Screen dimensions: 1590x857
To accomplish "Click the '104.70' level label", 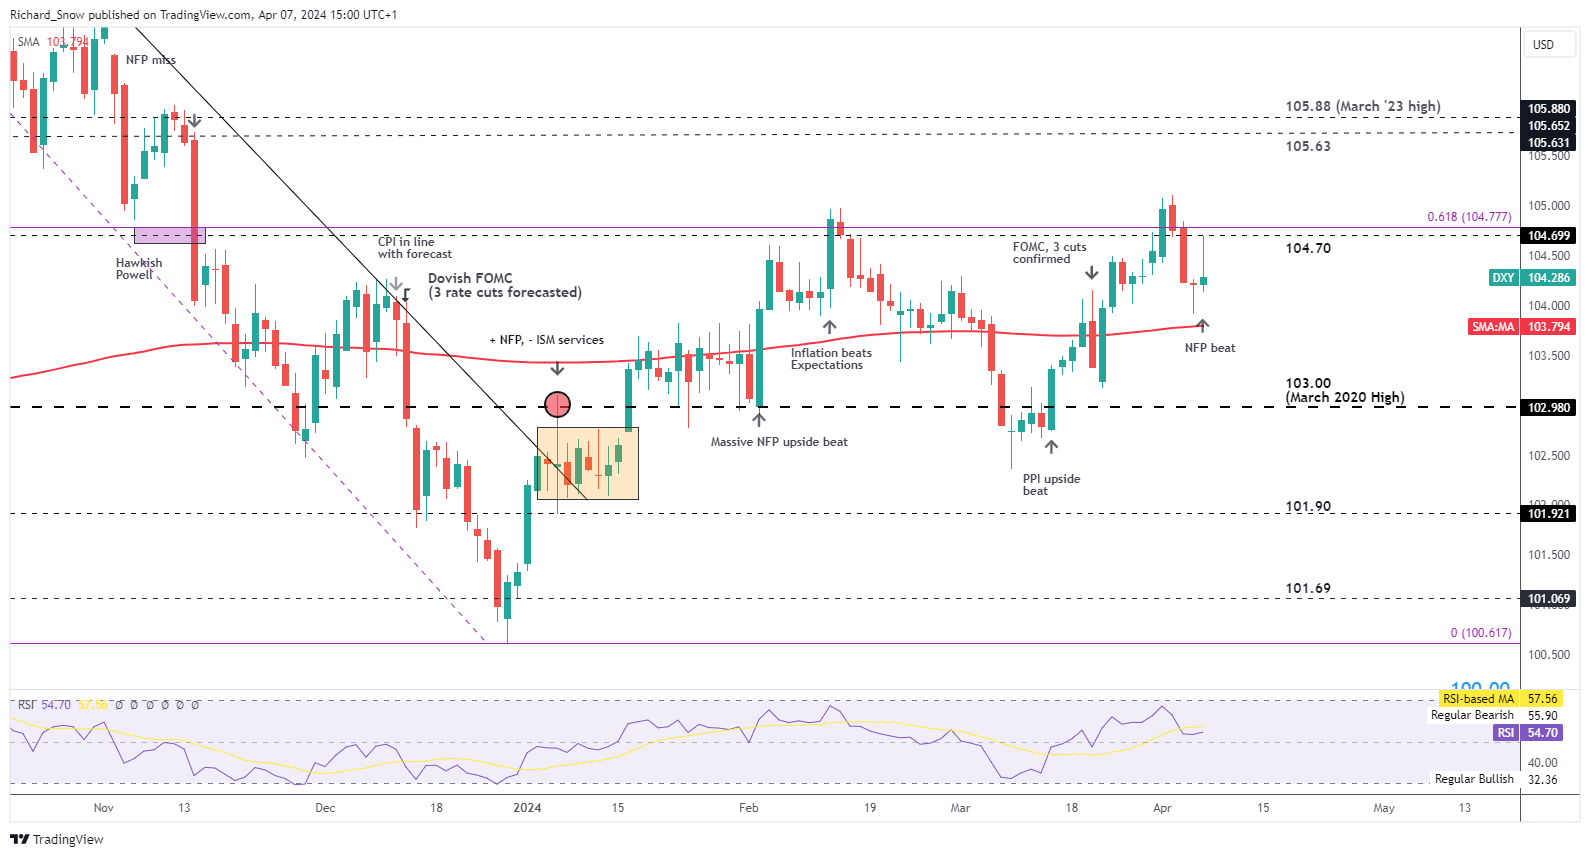I will click(1308, 248).
